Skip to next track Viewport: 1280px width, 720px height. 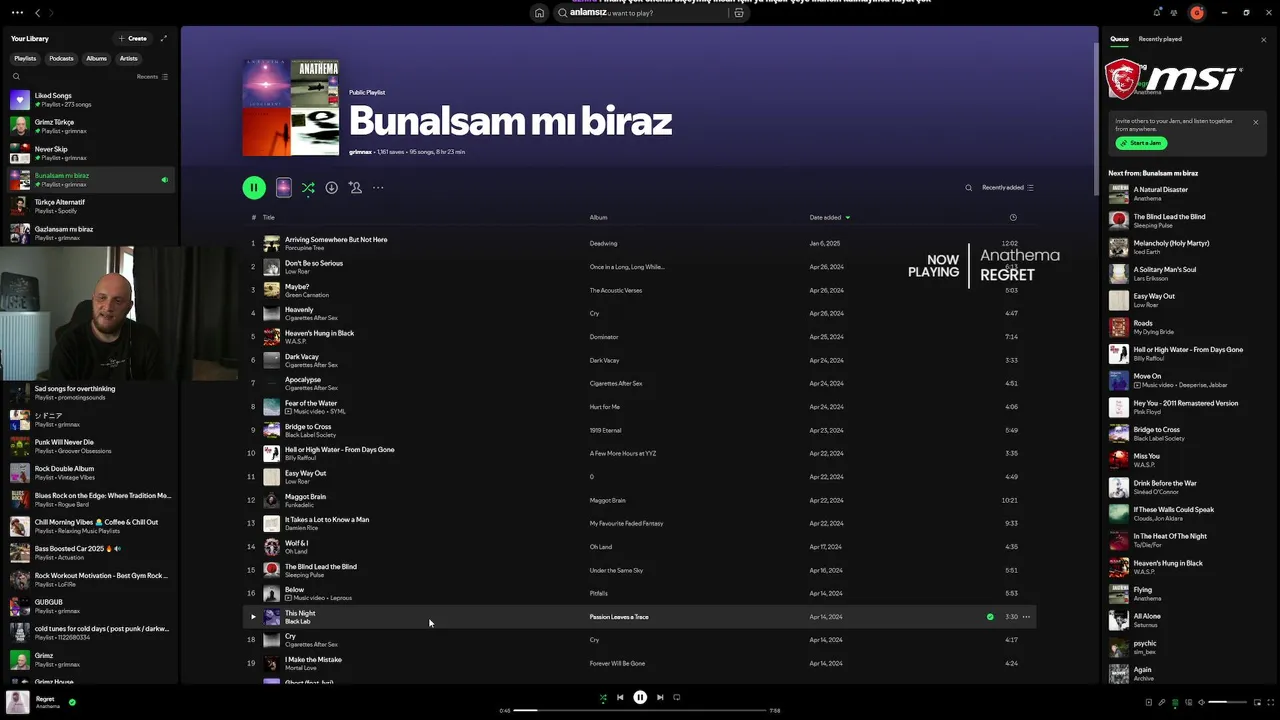[660, 698]
